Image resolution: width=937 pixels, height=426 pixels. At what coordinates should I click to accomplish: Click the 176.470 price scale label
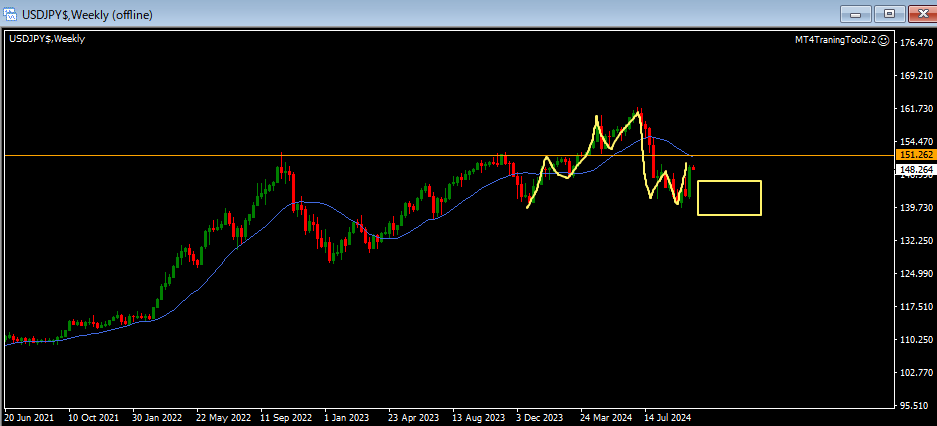915,43
